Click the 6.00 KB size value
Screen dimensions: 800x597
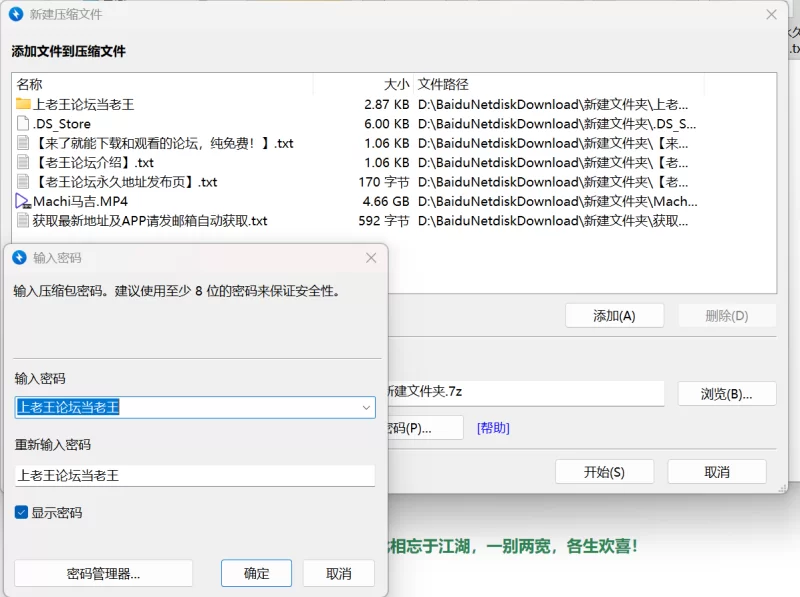coord(387,124)
